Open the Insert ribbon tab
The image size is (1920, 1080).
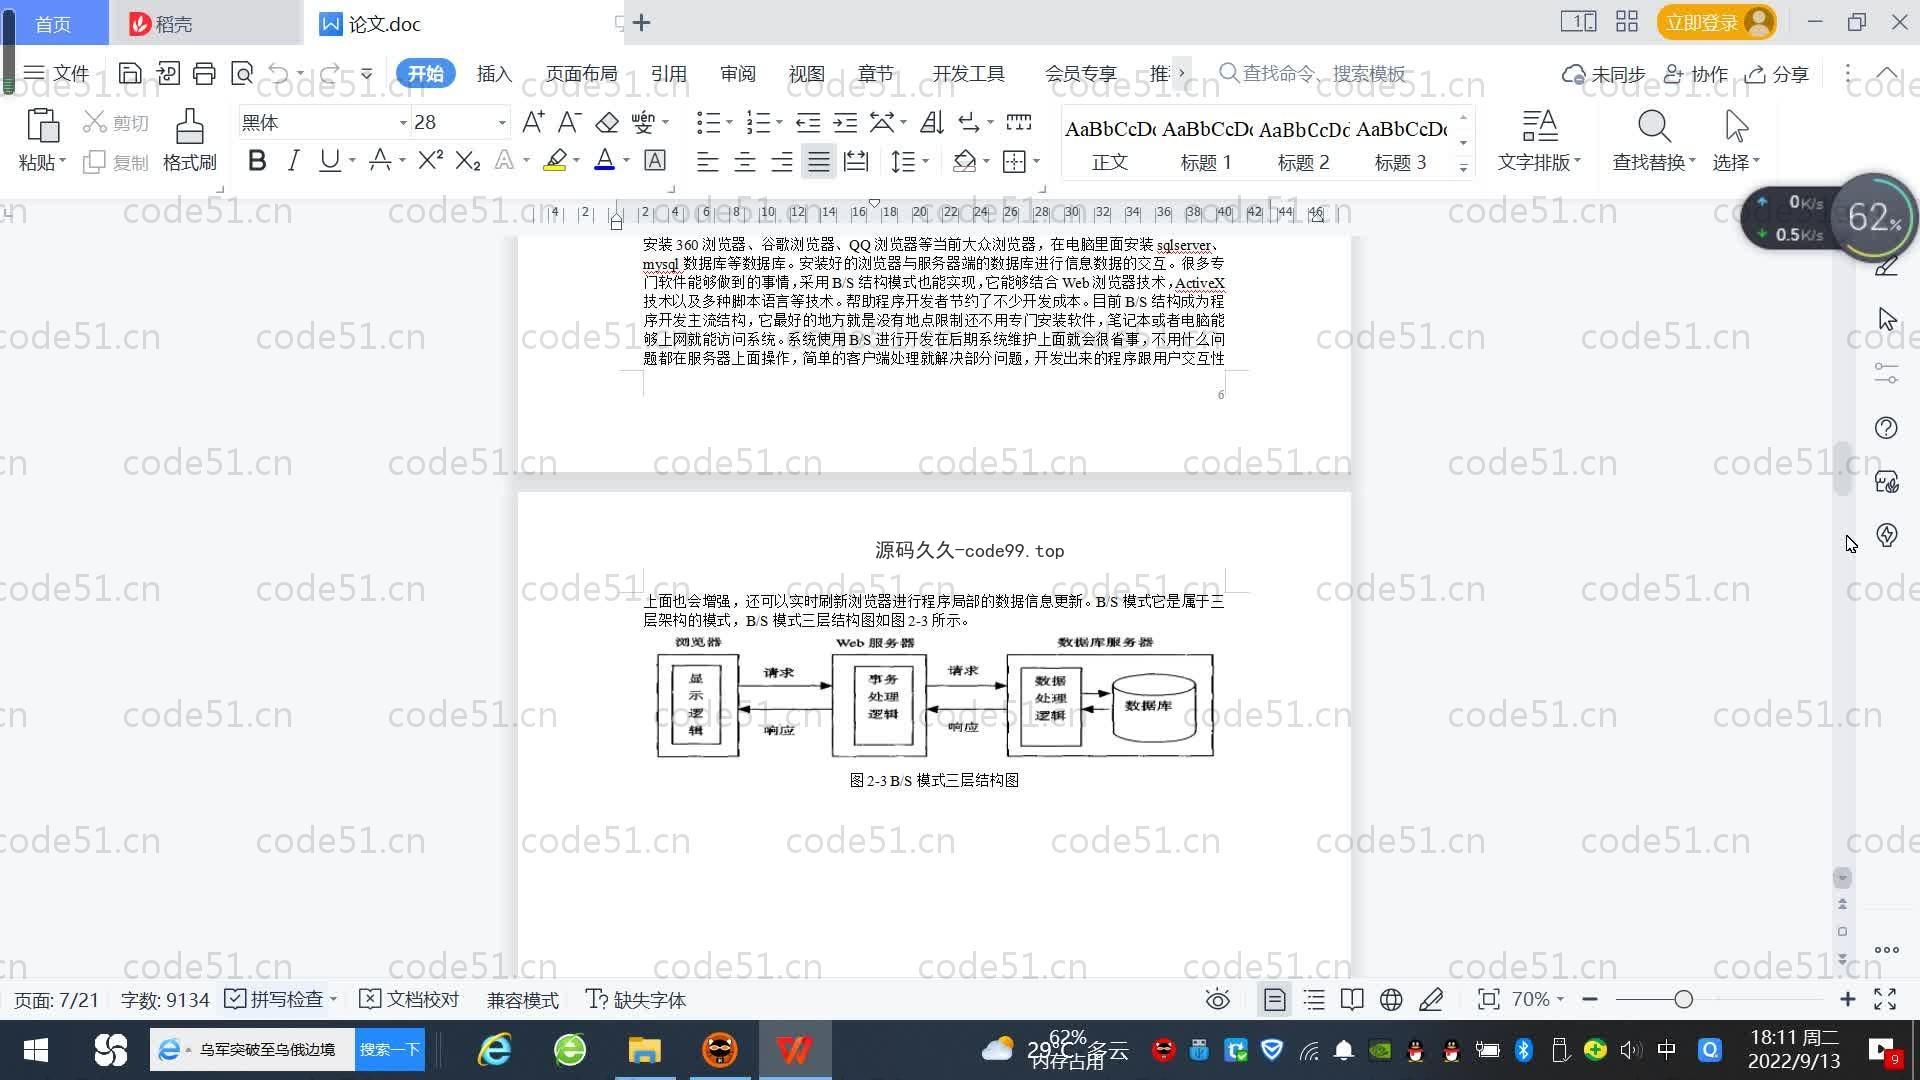pyautogui.click(x=494, y=74)
